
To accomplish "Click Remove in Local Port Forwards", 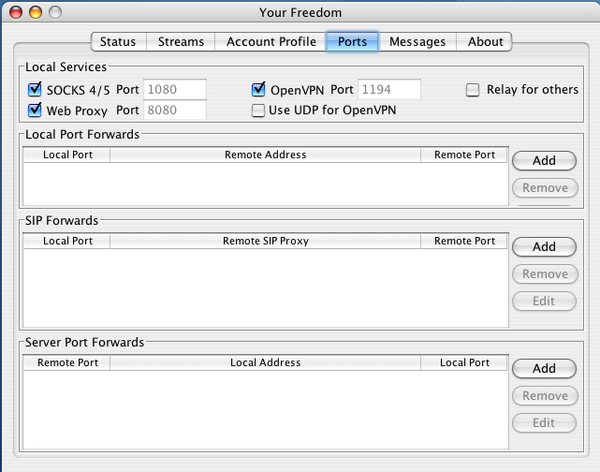I will (x=545, y=188).
